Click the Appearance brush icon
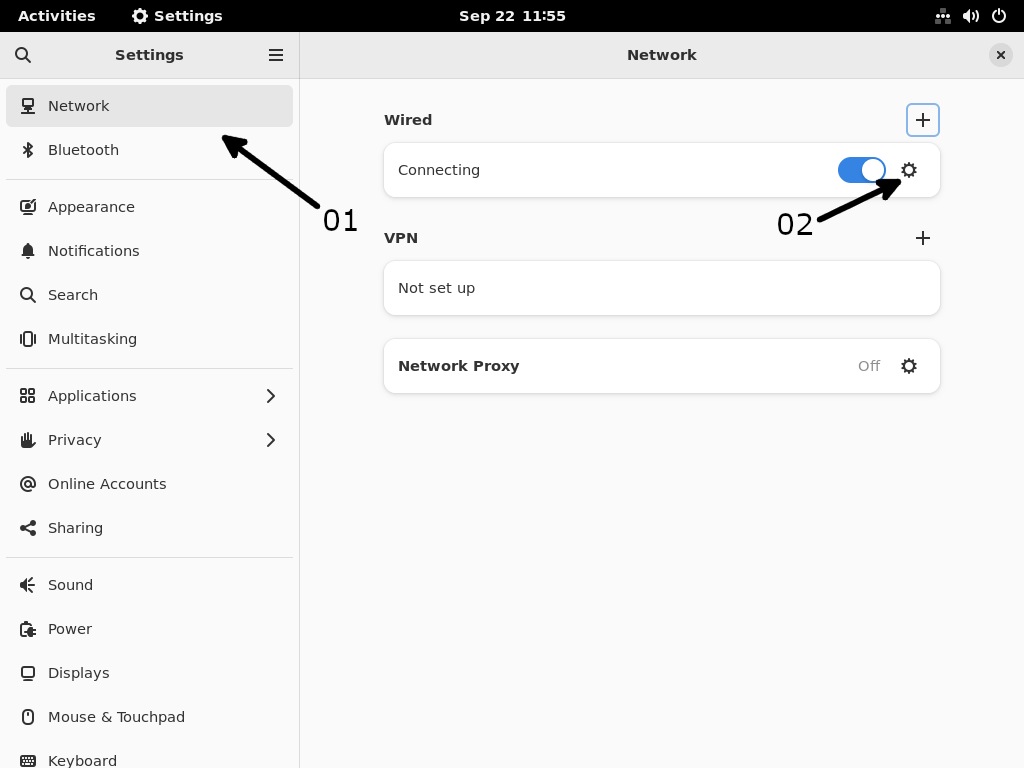The width and height of the screenshot is (1024, 768). (28, 206)
